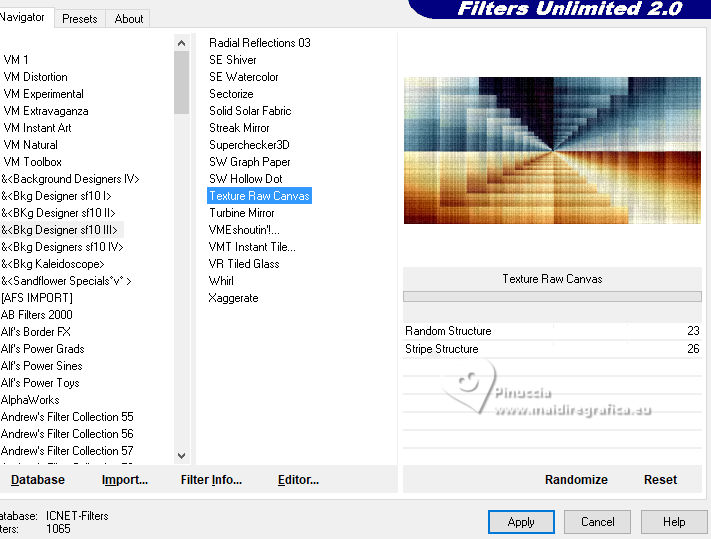Cancel the Filters Unlimited dialog
The image size is (711, 539).
598,522
